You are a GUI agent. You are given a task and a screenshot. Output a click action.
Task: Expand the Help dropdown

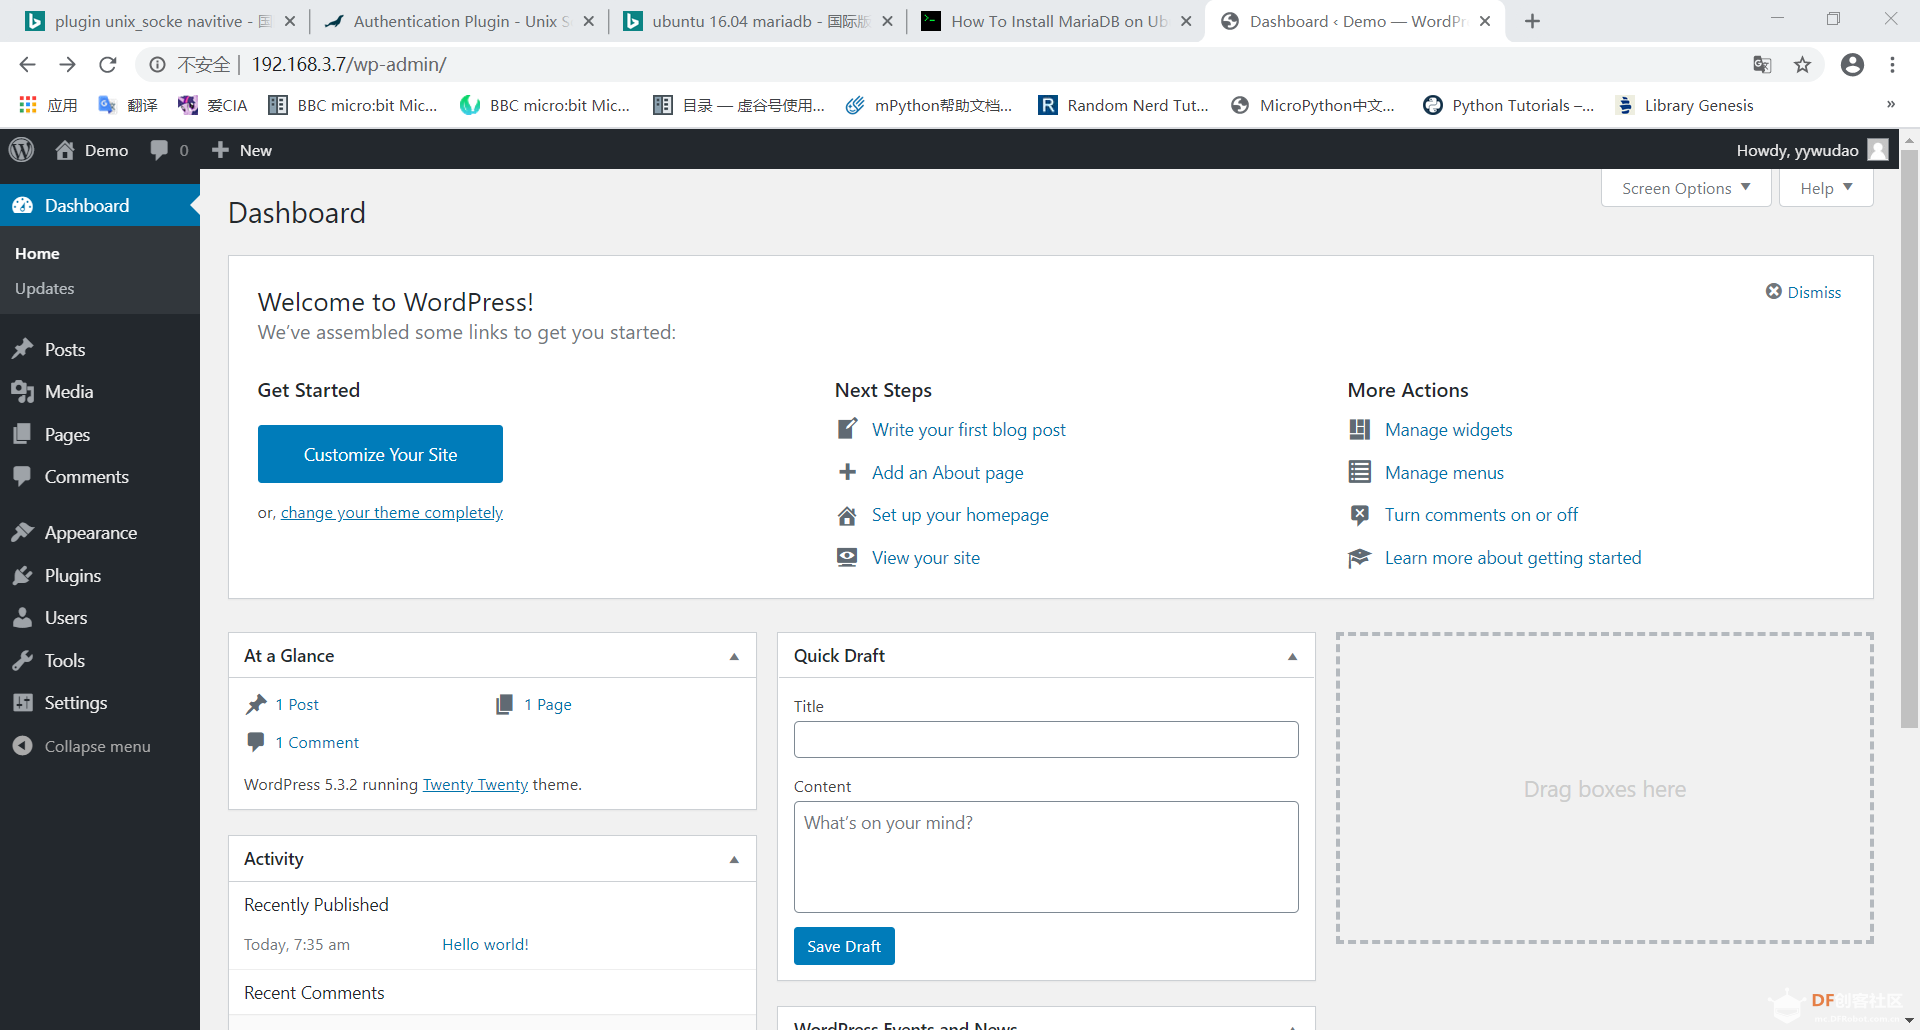tap(1826, 188)
